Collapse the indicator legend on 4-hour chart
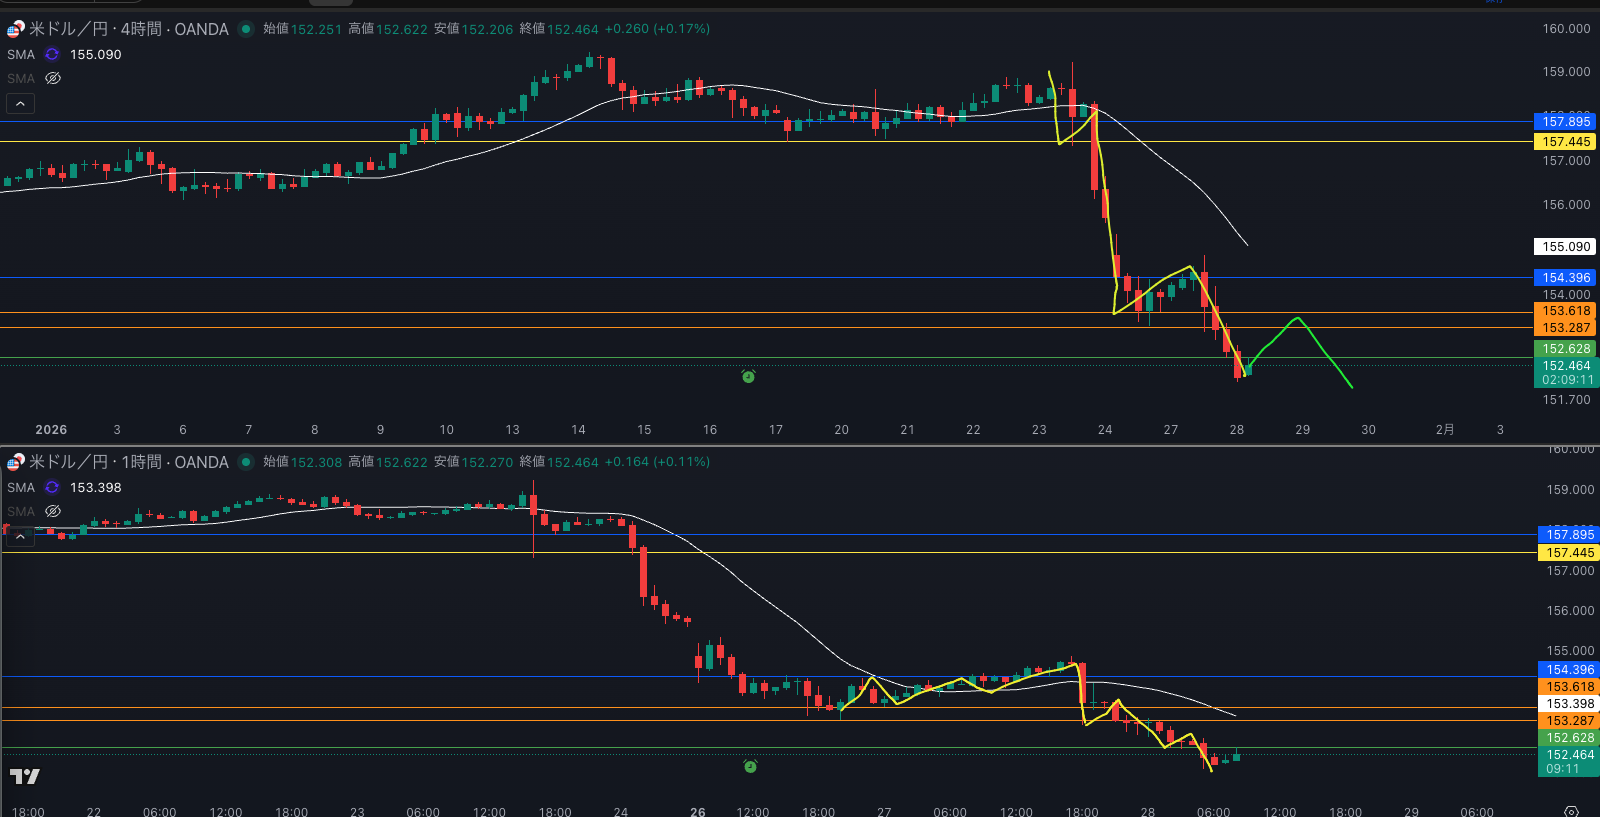The image size is (1600, 817). coord(20,103)
